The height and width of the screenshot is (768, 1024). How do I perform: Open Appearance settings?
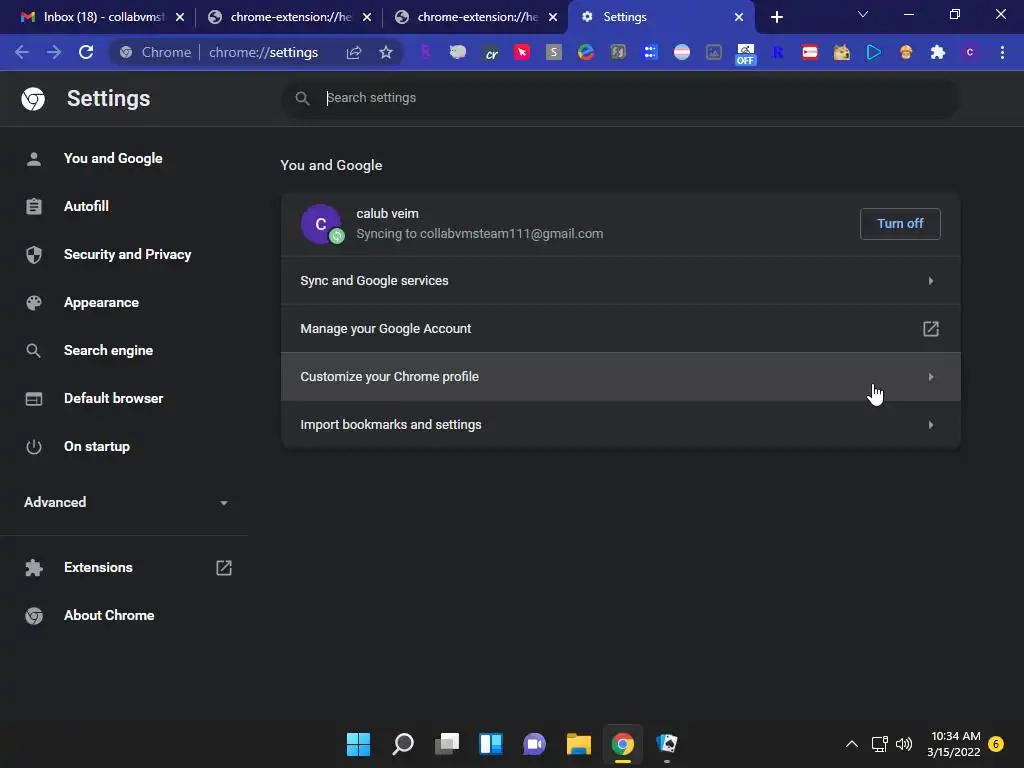pyautogui.click(x=101, y=302)
